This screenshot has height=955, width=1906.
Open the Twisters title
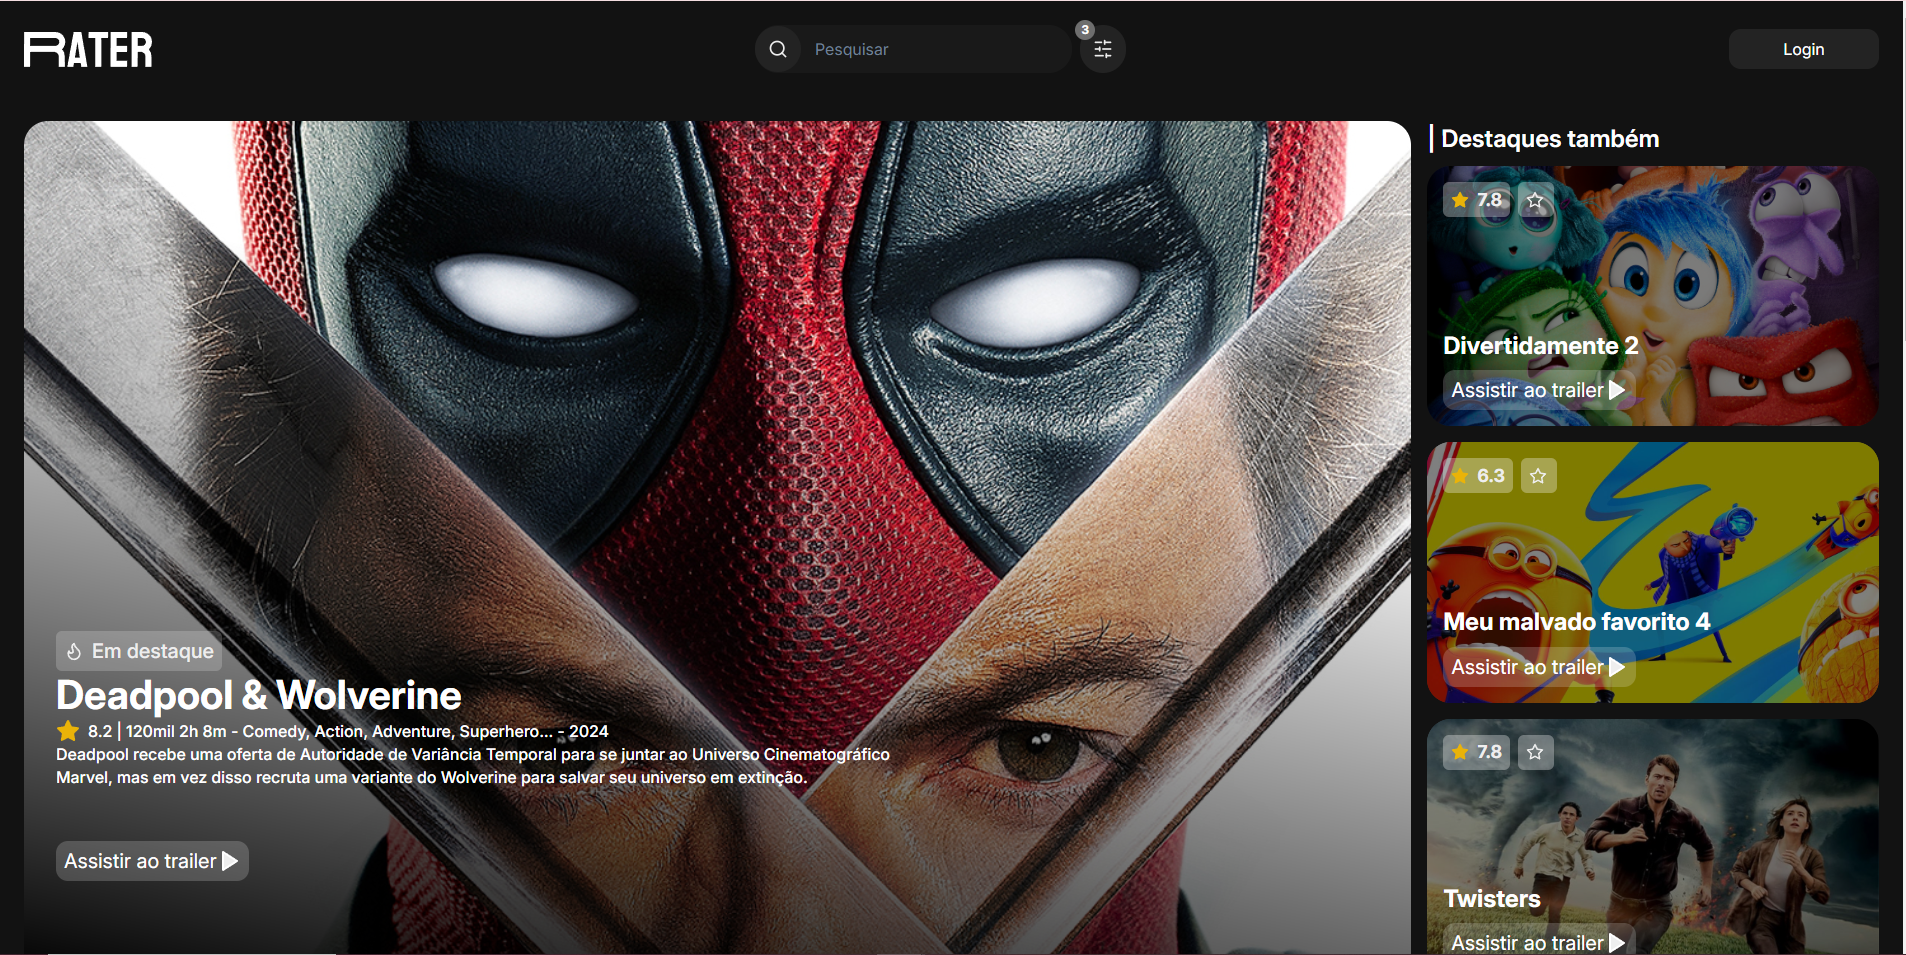1491,898
